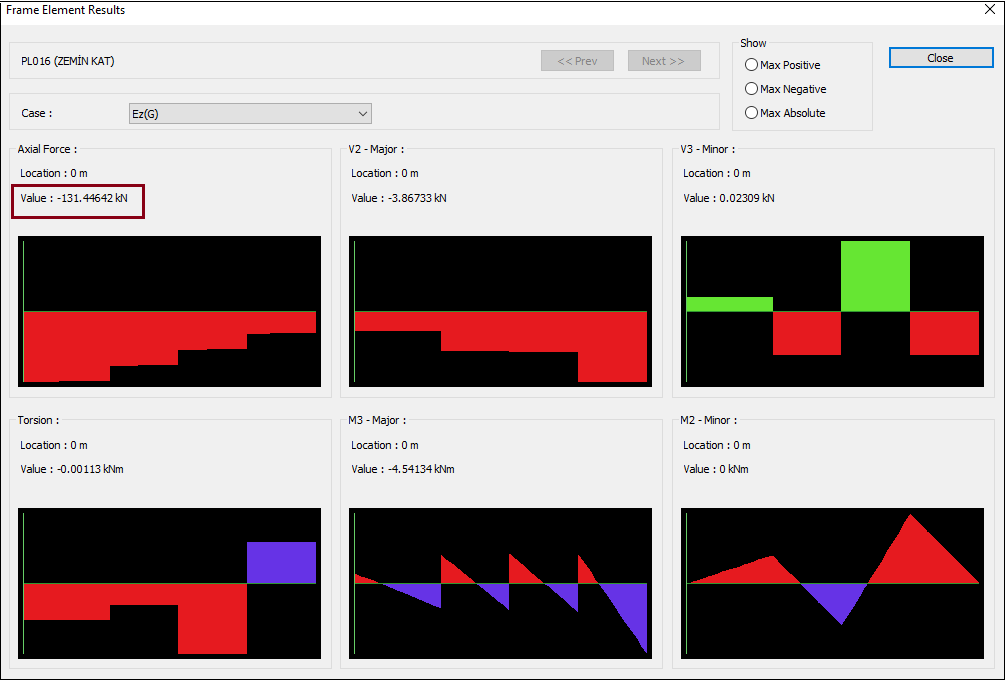1005x680 pixels.
Task: Select the Max Absolute radio button
Action: (751, 113)
